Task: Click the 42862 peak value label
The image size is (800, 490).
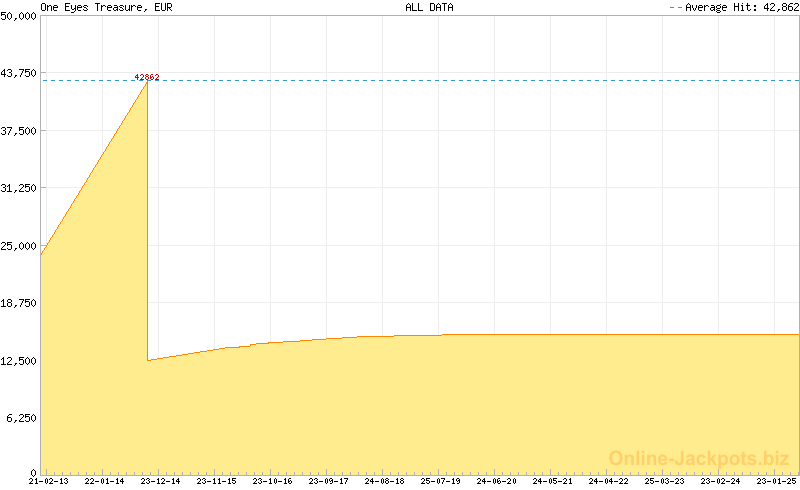Action: [x=147, y=77]
